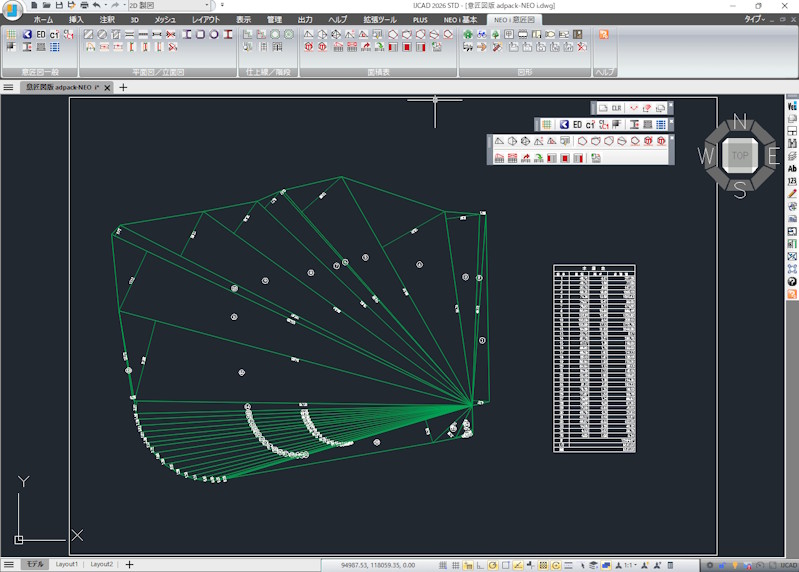Click the orange help icon in ヘルプ panel
The height and width of the screenshot is (572, 799).
pyautogui.click(x=604, y=34)
